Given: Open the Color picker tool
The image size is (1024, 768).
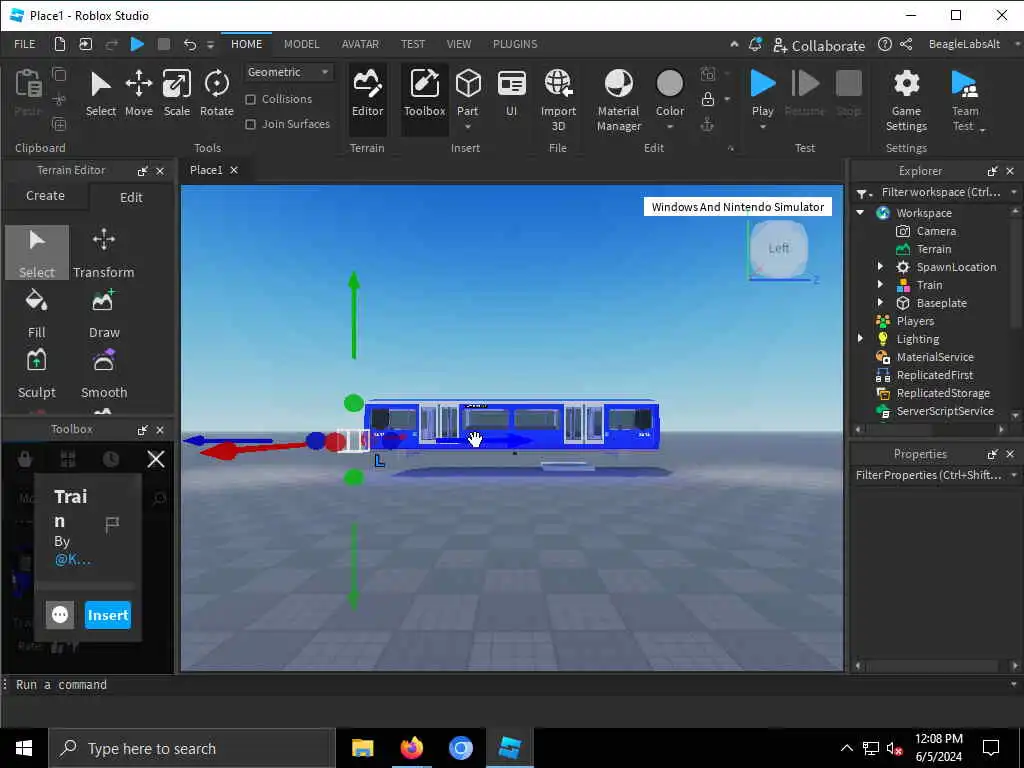Looking at the screenshot, I should [x=669, y=93].
